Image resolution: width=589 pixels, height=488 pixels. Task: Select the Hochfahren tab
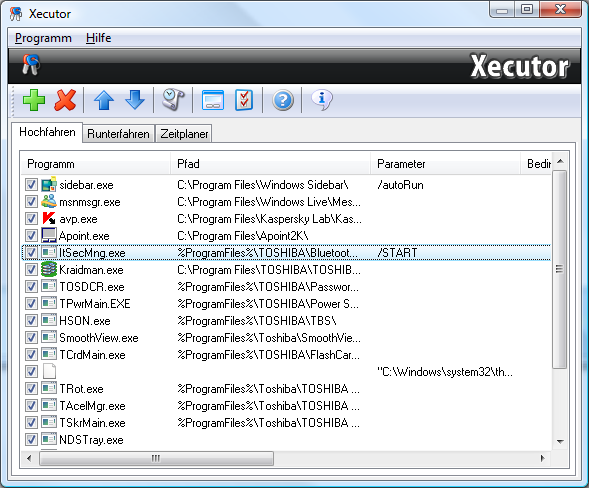coord(47,132)
